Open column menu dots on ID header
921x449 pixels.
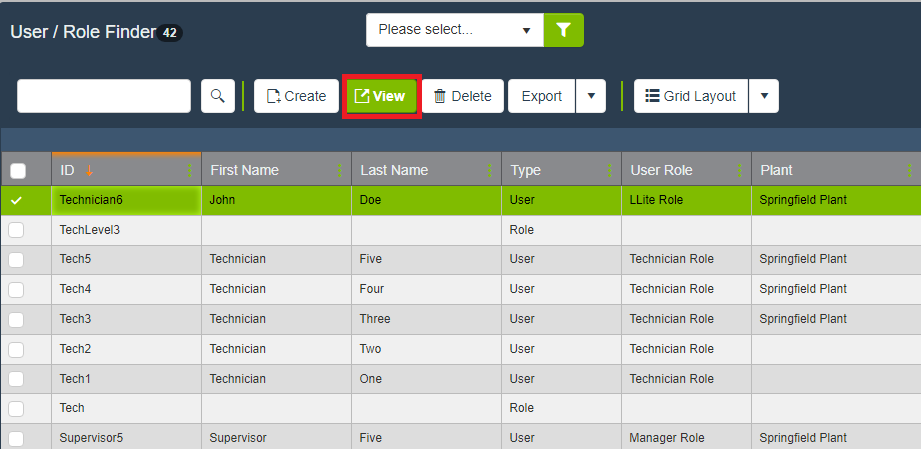tap(190, 170)
